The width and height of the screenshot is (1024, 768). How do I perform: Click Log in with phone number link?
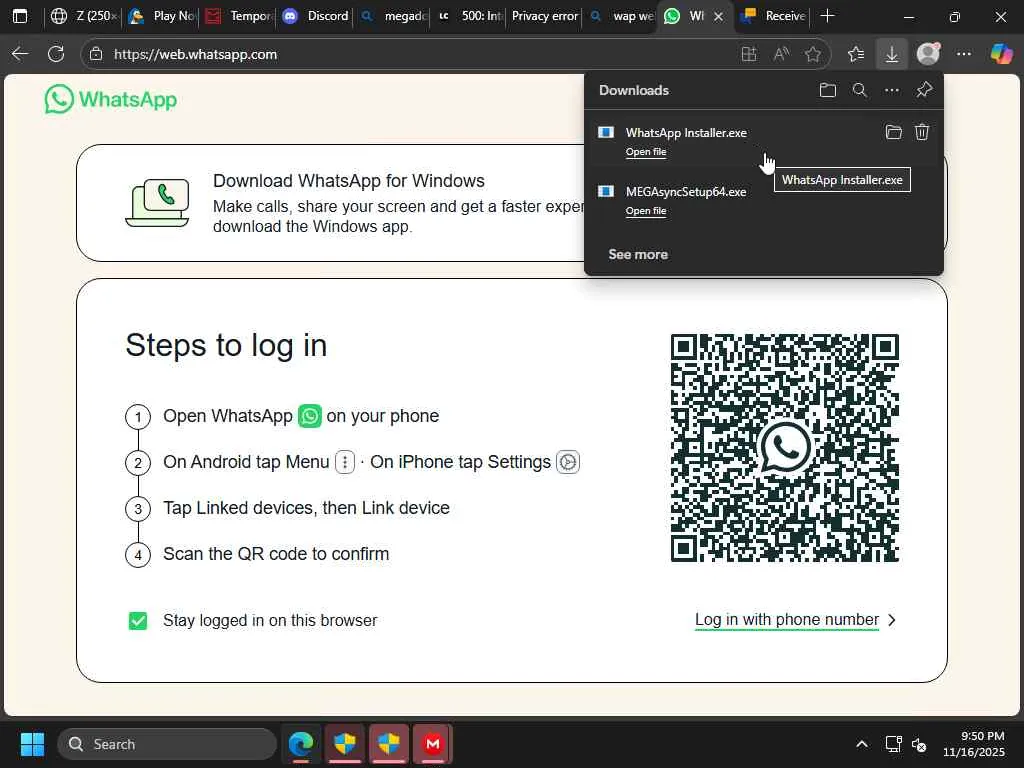tap(787, 620)
